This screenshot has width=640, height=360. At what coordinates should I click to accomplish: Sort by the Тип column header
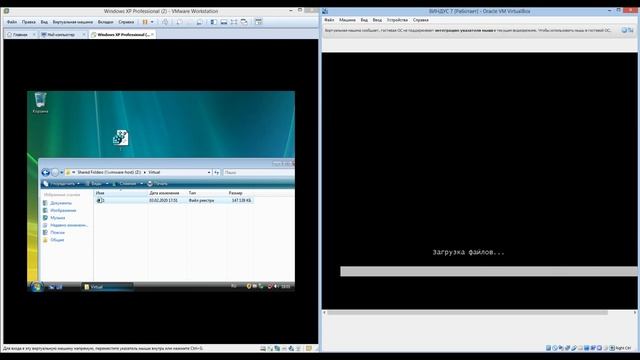[207, 193]
